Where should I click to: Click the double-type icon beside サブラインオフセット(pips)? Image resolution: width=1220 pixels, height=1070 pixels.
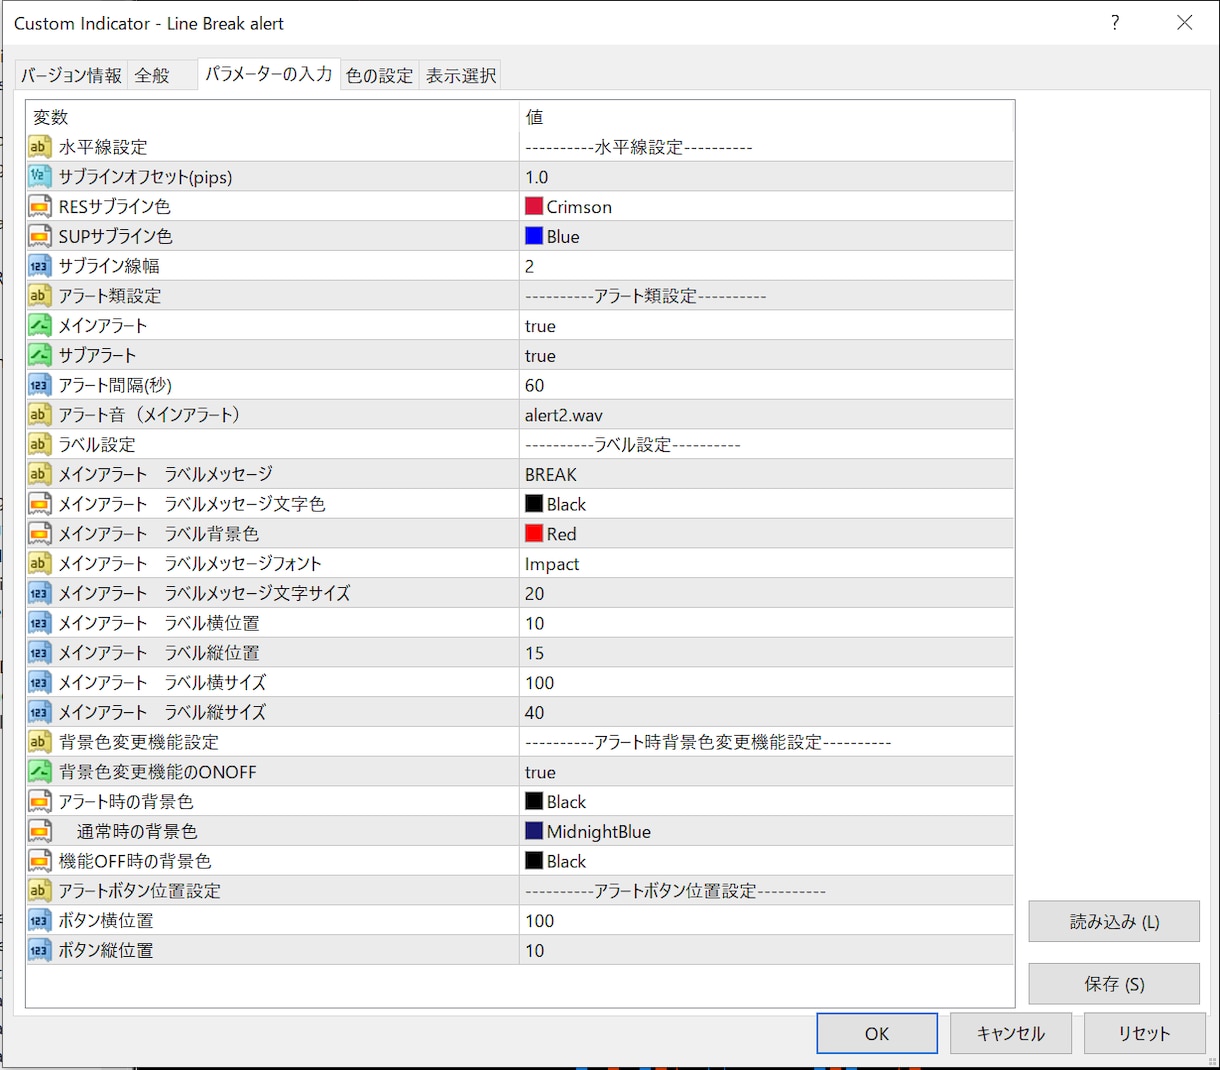tap(39, 177)
